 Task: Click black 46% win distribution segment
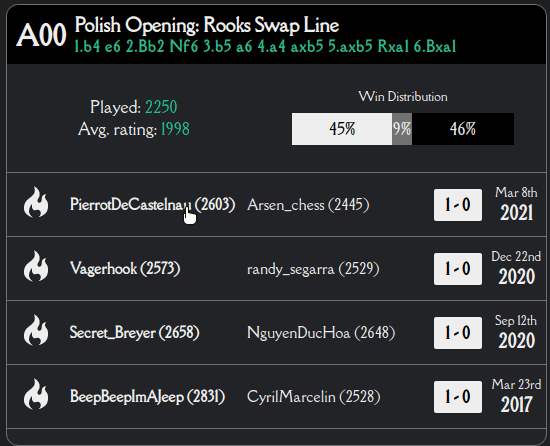point(463,129)
